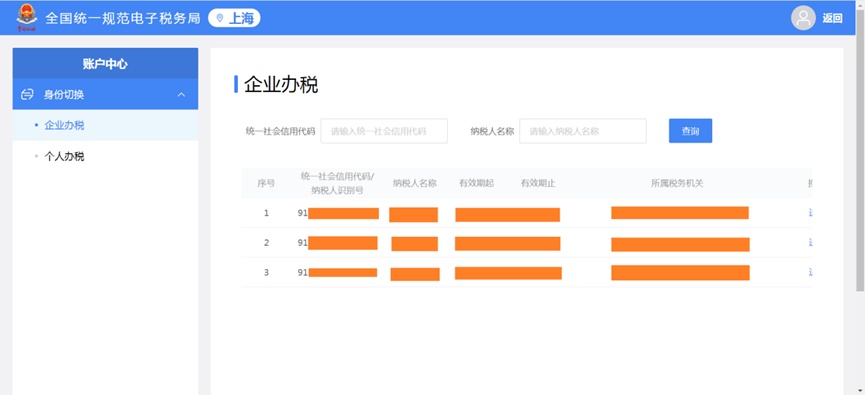Click the 身份切换 switch icon
865x395 pixels.
click(x=27, y=95)
